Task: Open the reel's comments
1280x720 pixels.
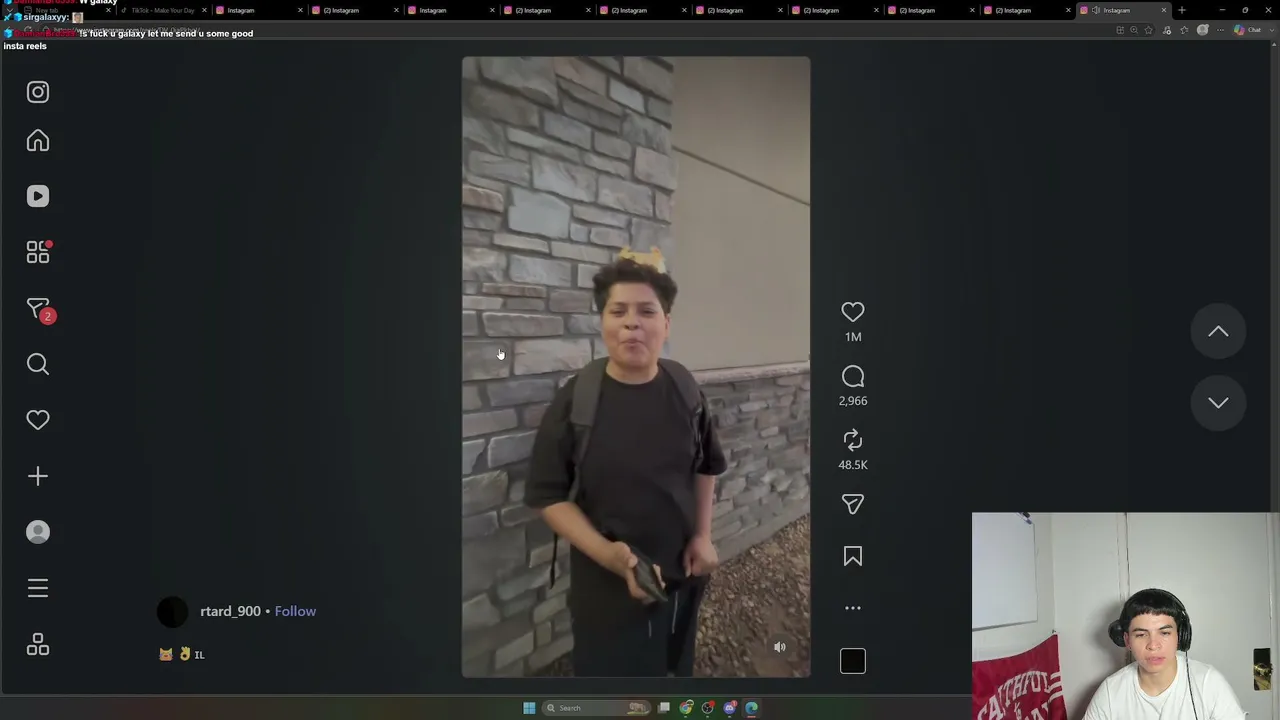Action: pyautogui.click(x=853, y=376)
